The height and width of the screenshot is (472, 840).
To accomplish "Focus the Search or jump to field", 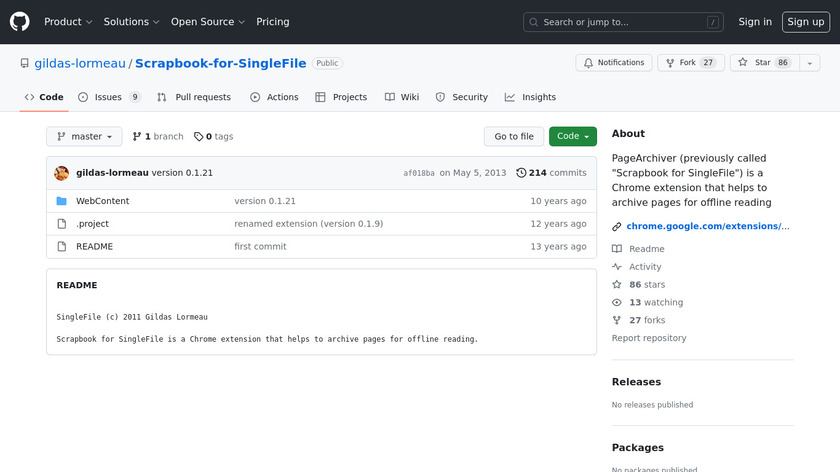I will [x=622, y=22].
